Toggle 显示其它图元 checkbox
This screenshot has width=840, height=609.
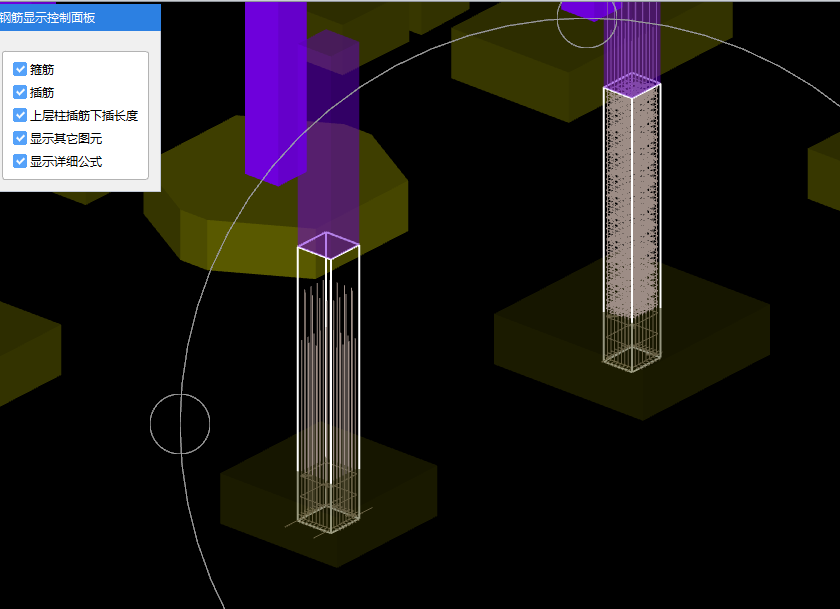pyautogui.click(x=20, y=138)
